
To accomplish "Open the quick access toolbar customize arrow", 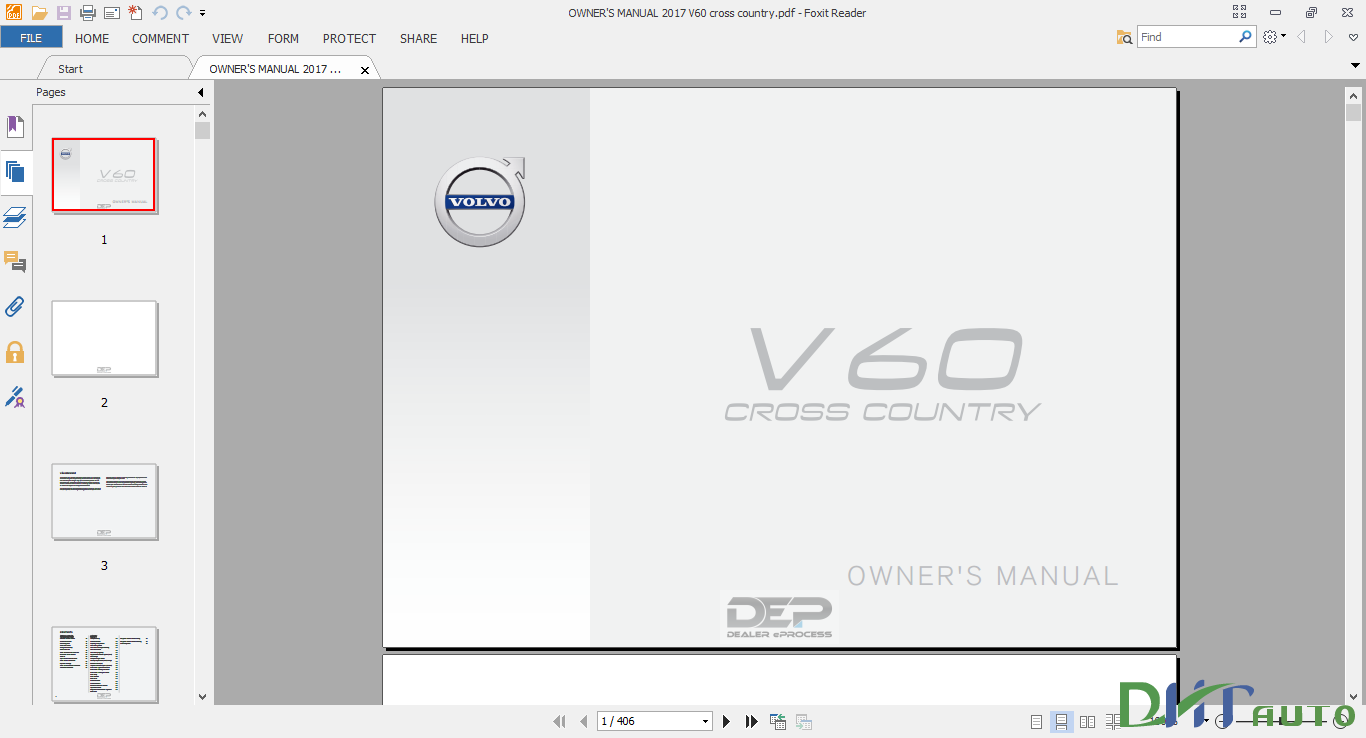I will (x=202, y=13).
